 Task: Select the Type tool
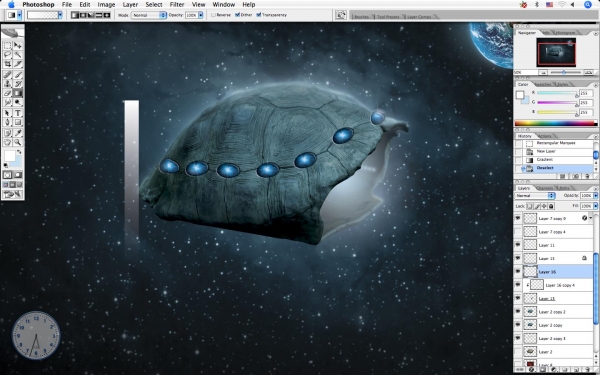pos(18,113)
